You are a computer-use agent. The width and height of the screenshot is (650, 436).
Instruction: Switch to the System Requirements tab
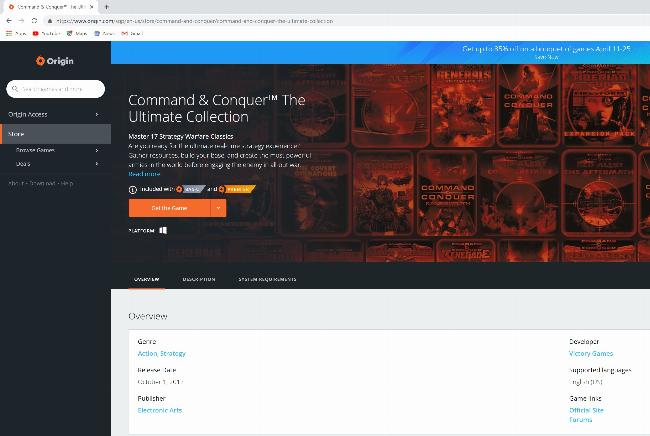(x=267, y=279)
